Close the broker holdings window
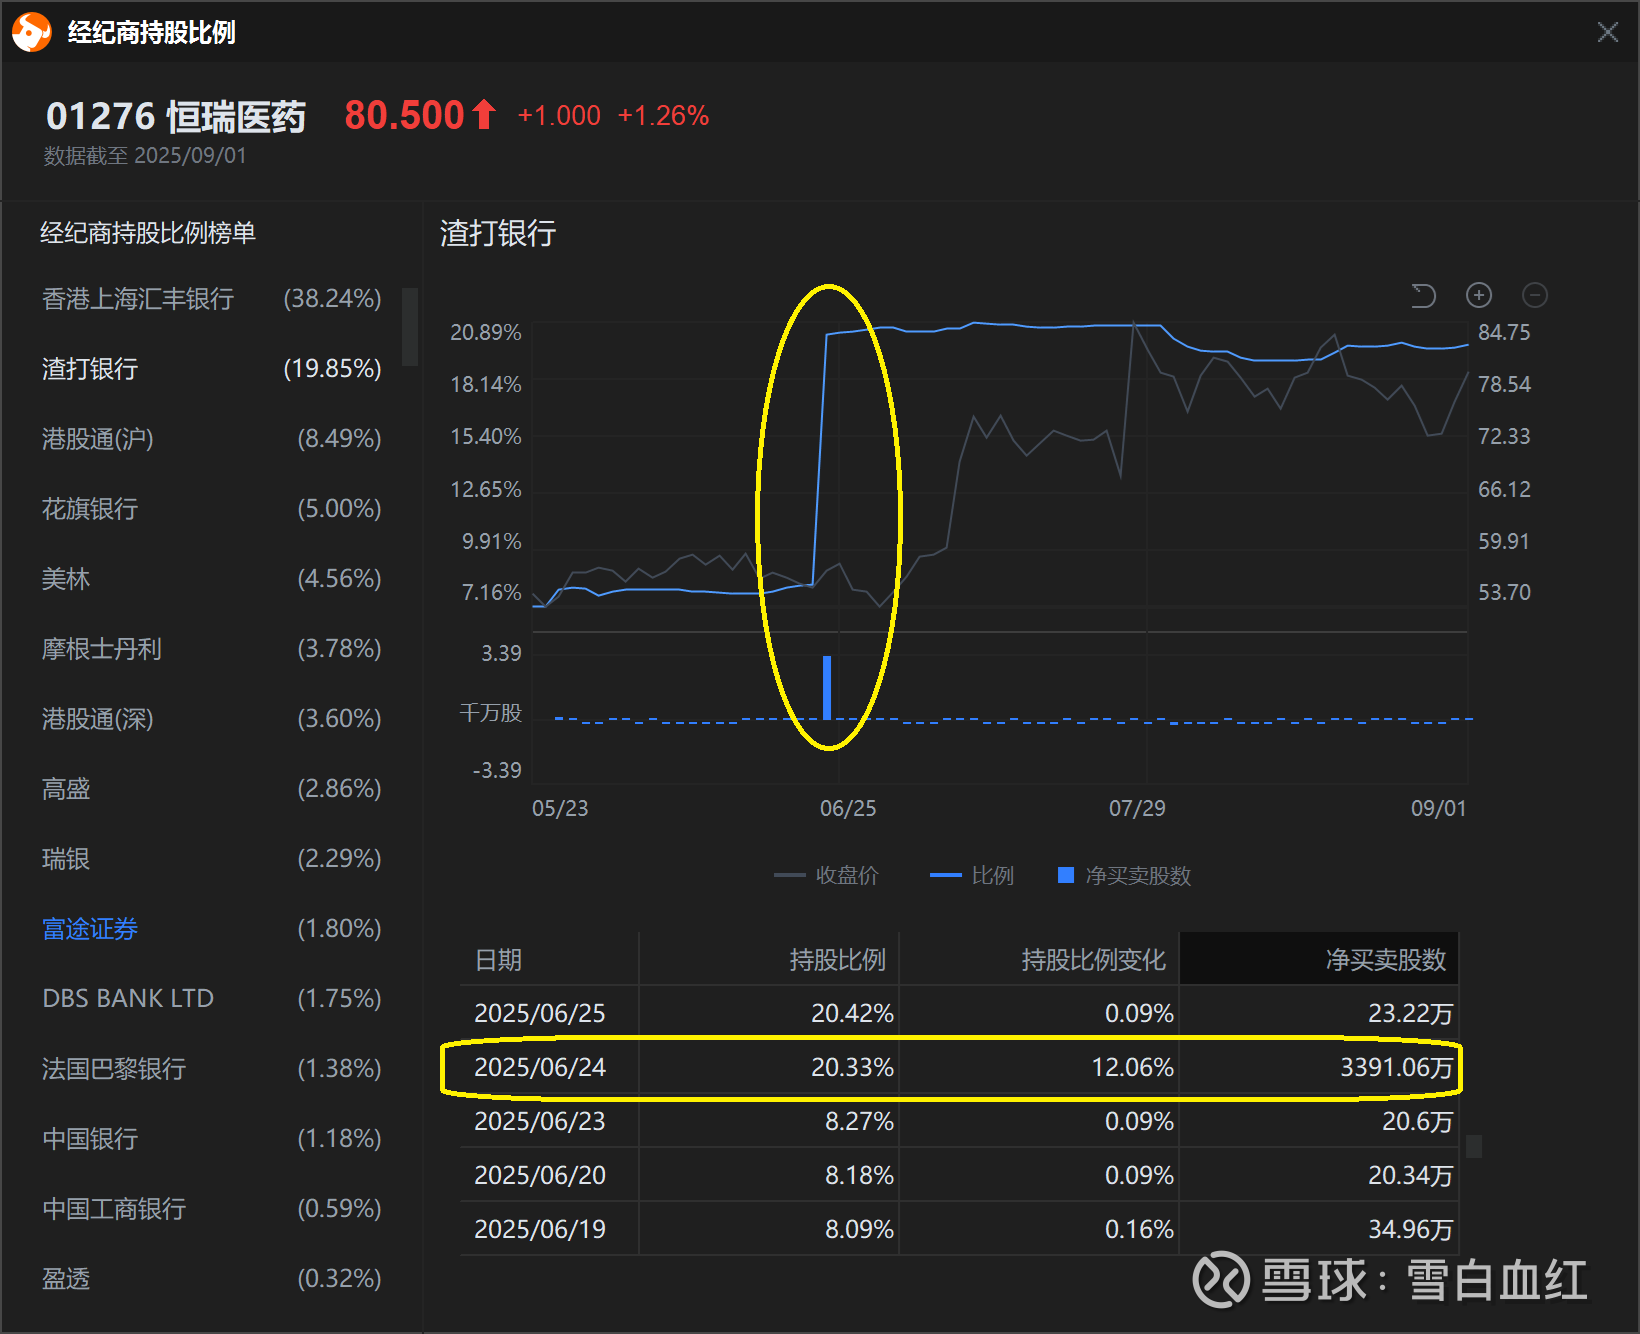The height and width of the screenshot is (1334, 1640). pyautogui.click(x=1608, y=32)
